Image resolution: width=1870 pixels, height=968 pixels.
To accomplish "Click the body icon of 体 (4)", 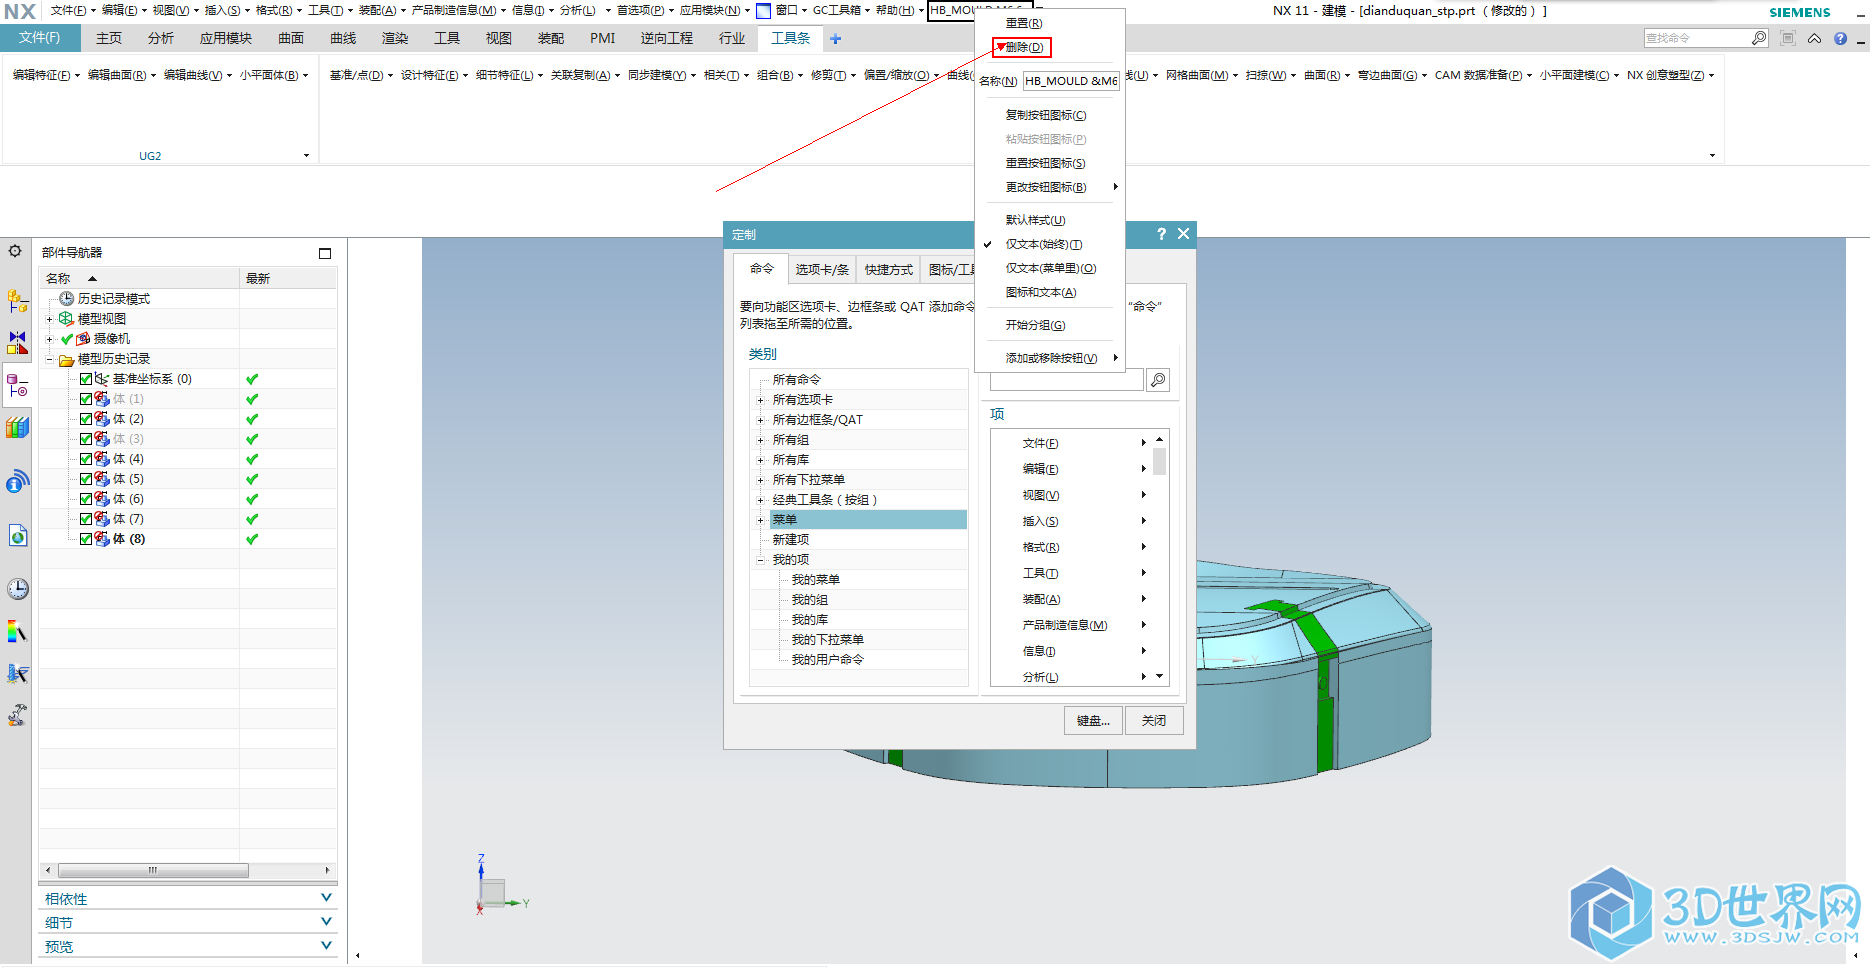I will point(102,459).
